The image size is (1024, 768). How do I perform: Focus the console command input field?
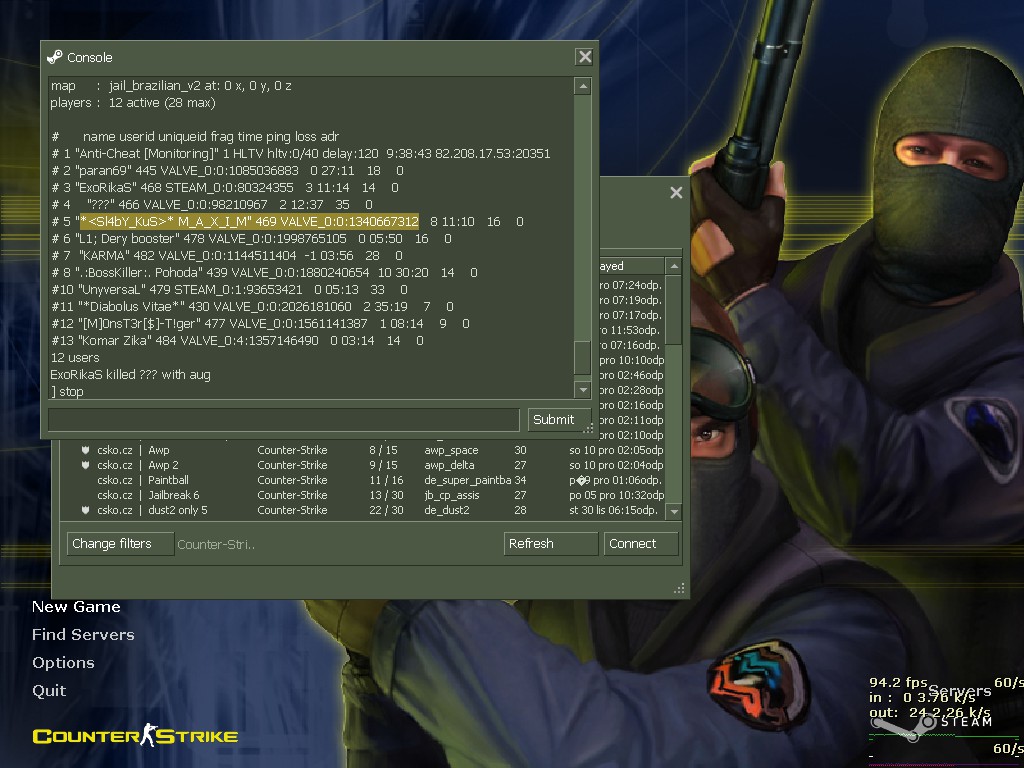[x=284, y=420]
